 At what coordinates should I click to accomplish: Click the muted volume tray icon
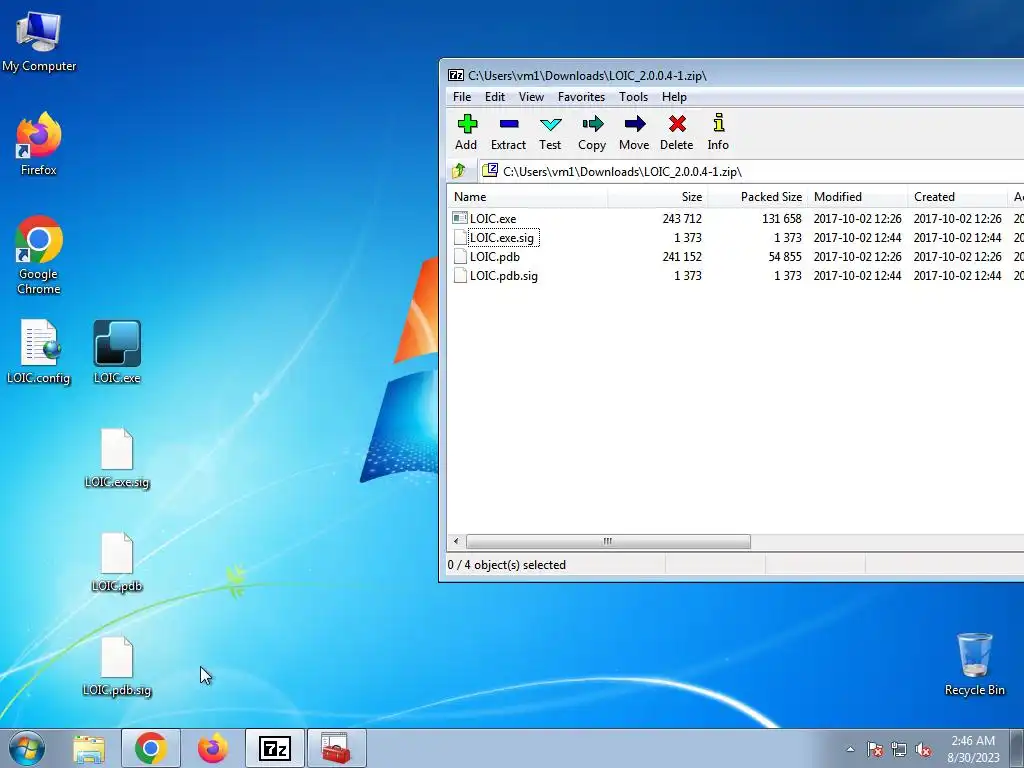point(923,750)
